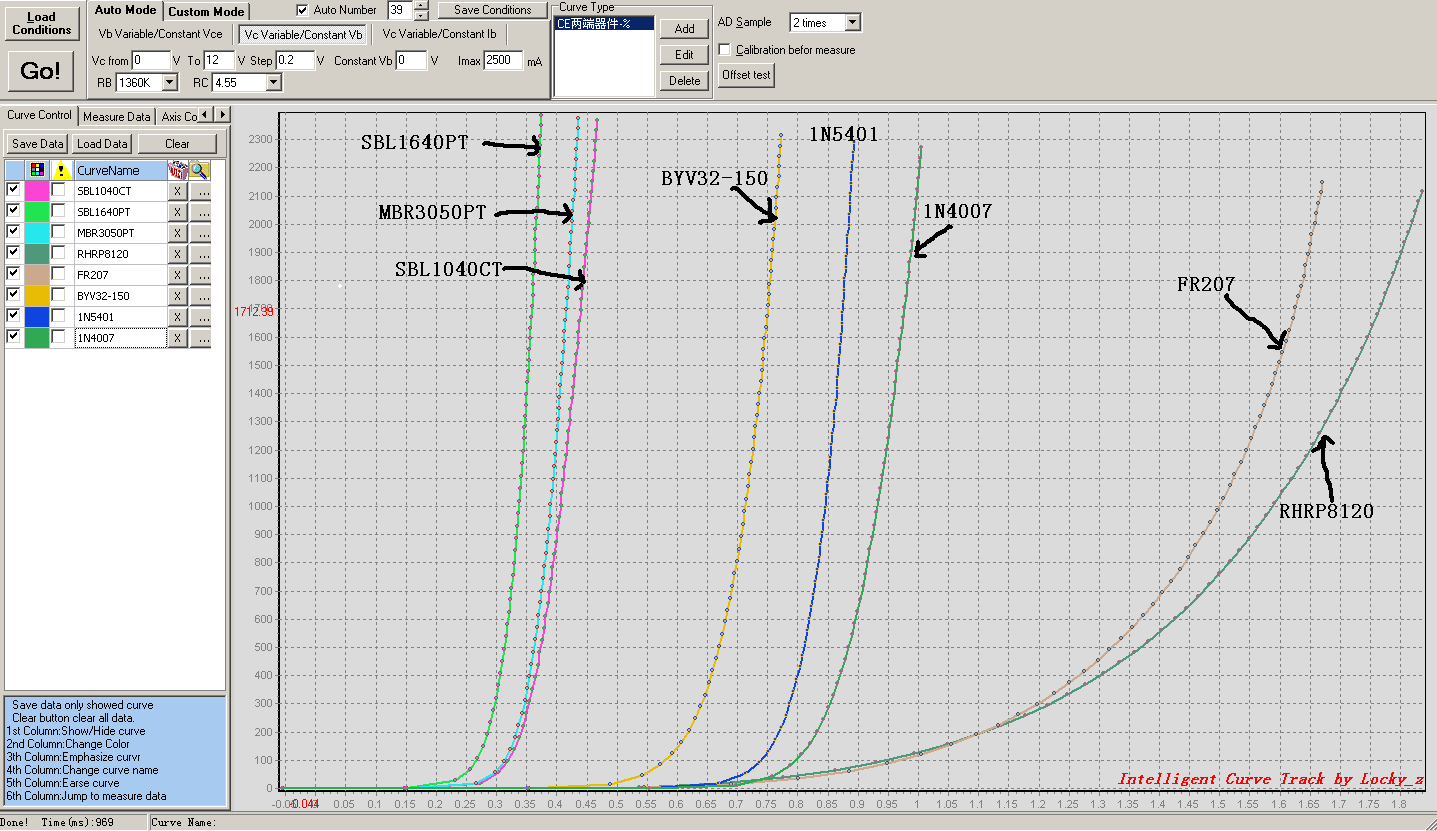Hide the SBL1040CT curve via show checkbox

14,189
